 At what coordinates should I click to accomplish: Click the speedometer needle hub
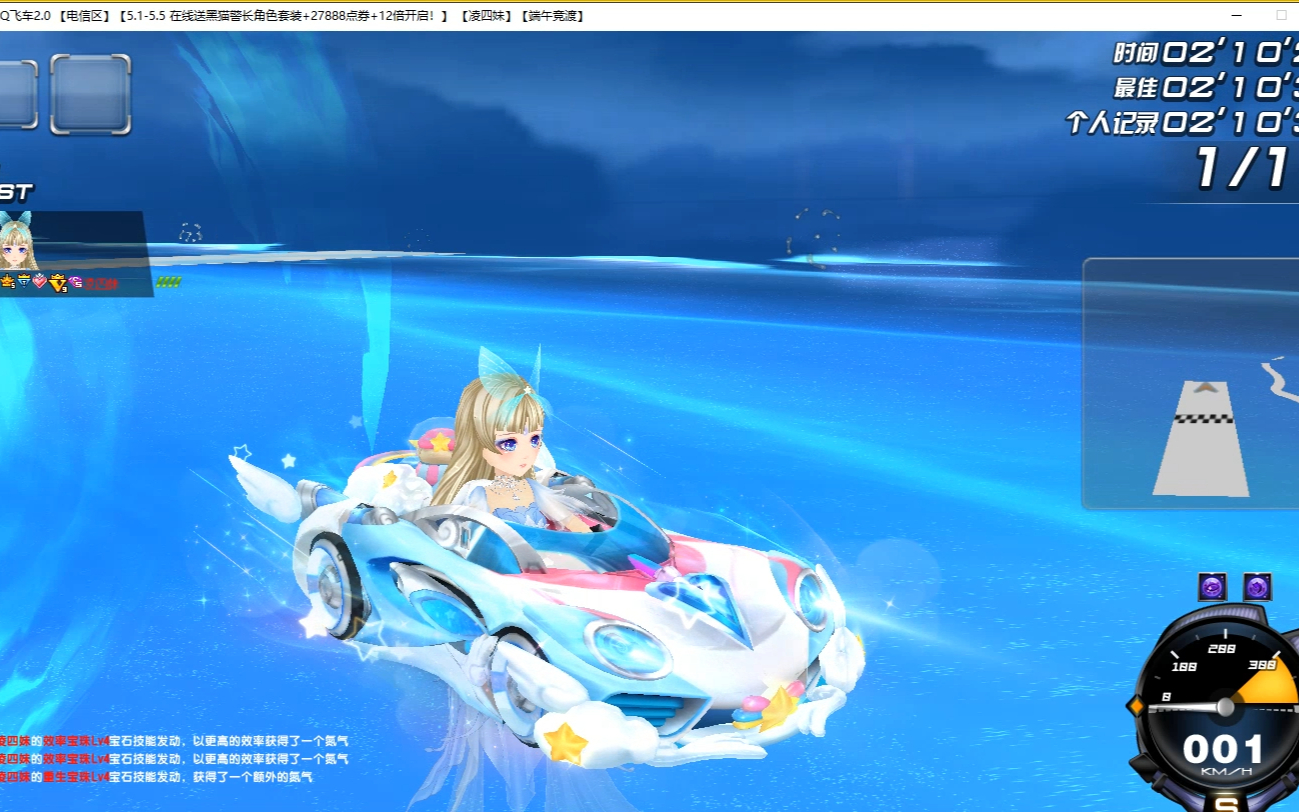tap(1225, 707)
